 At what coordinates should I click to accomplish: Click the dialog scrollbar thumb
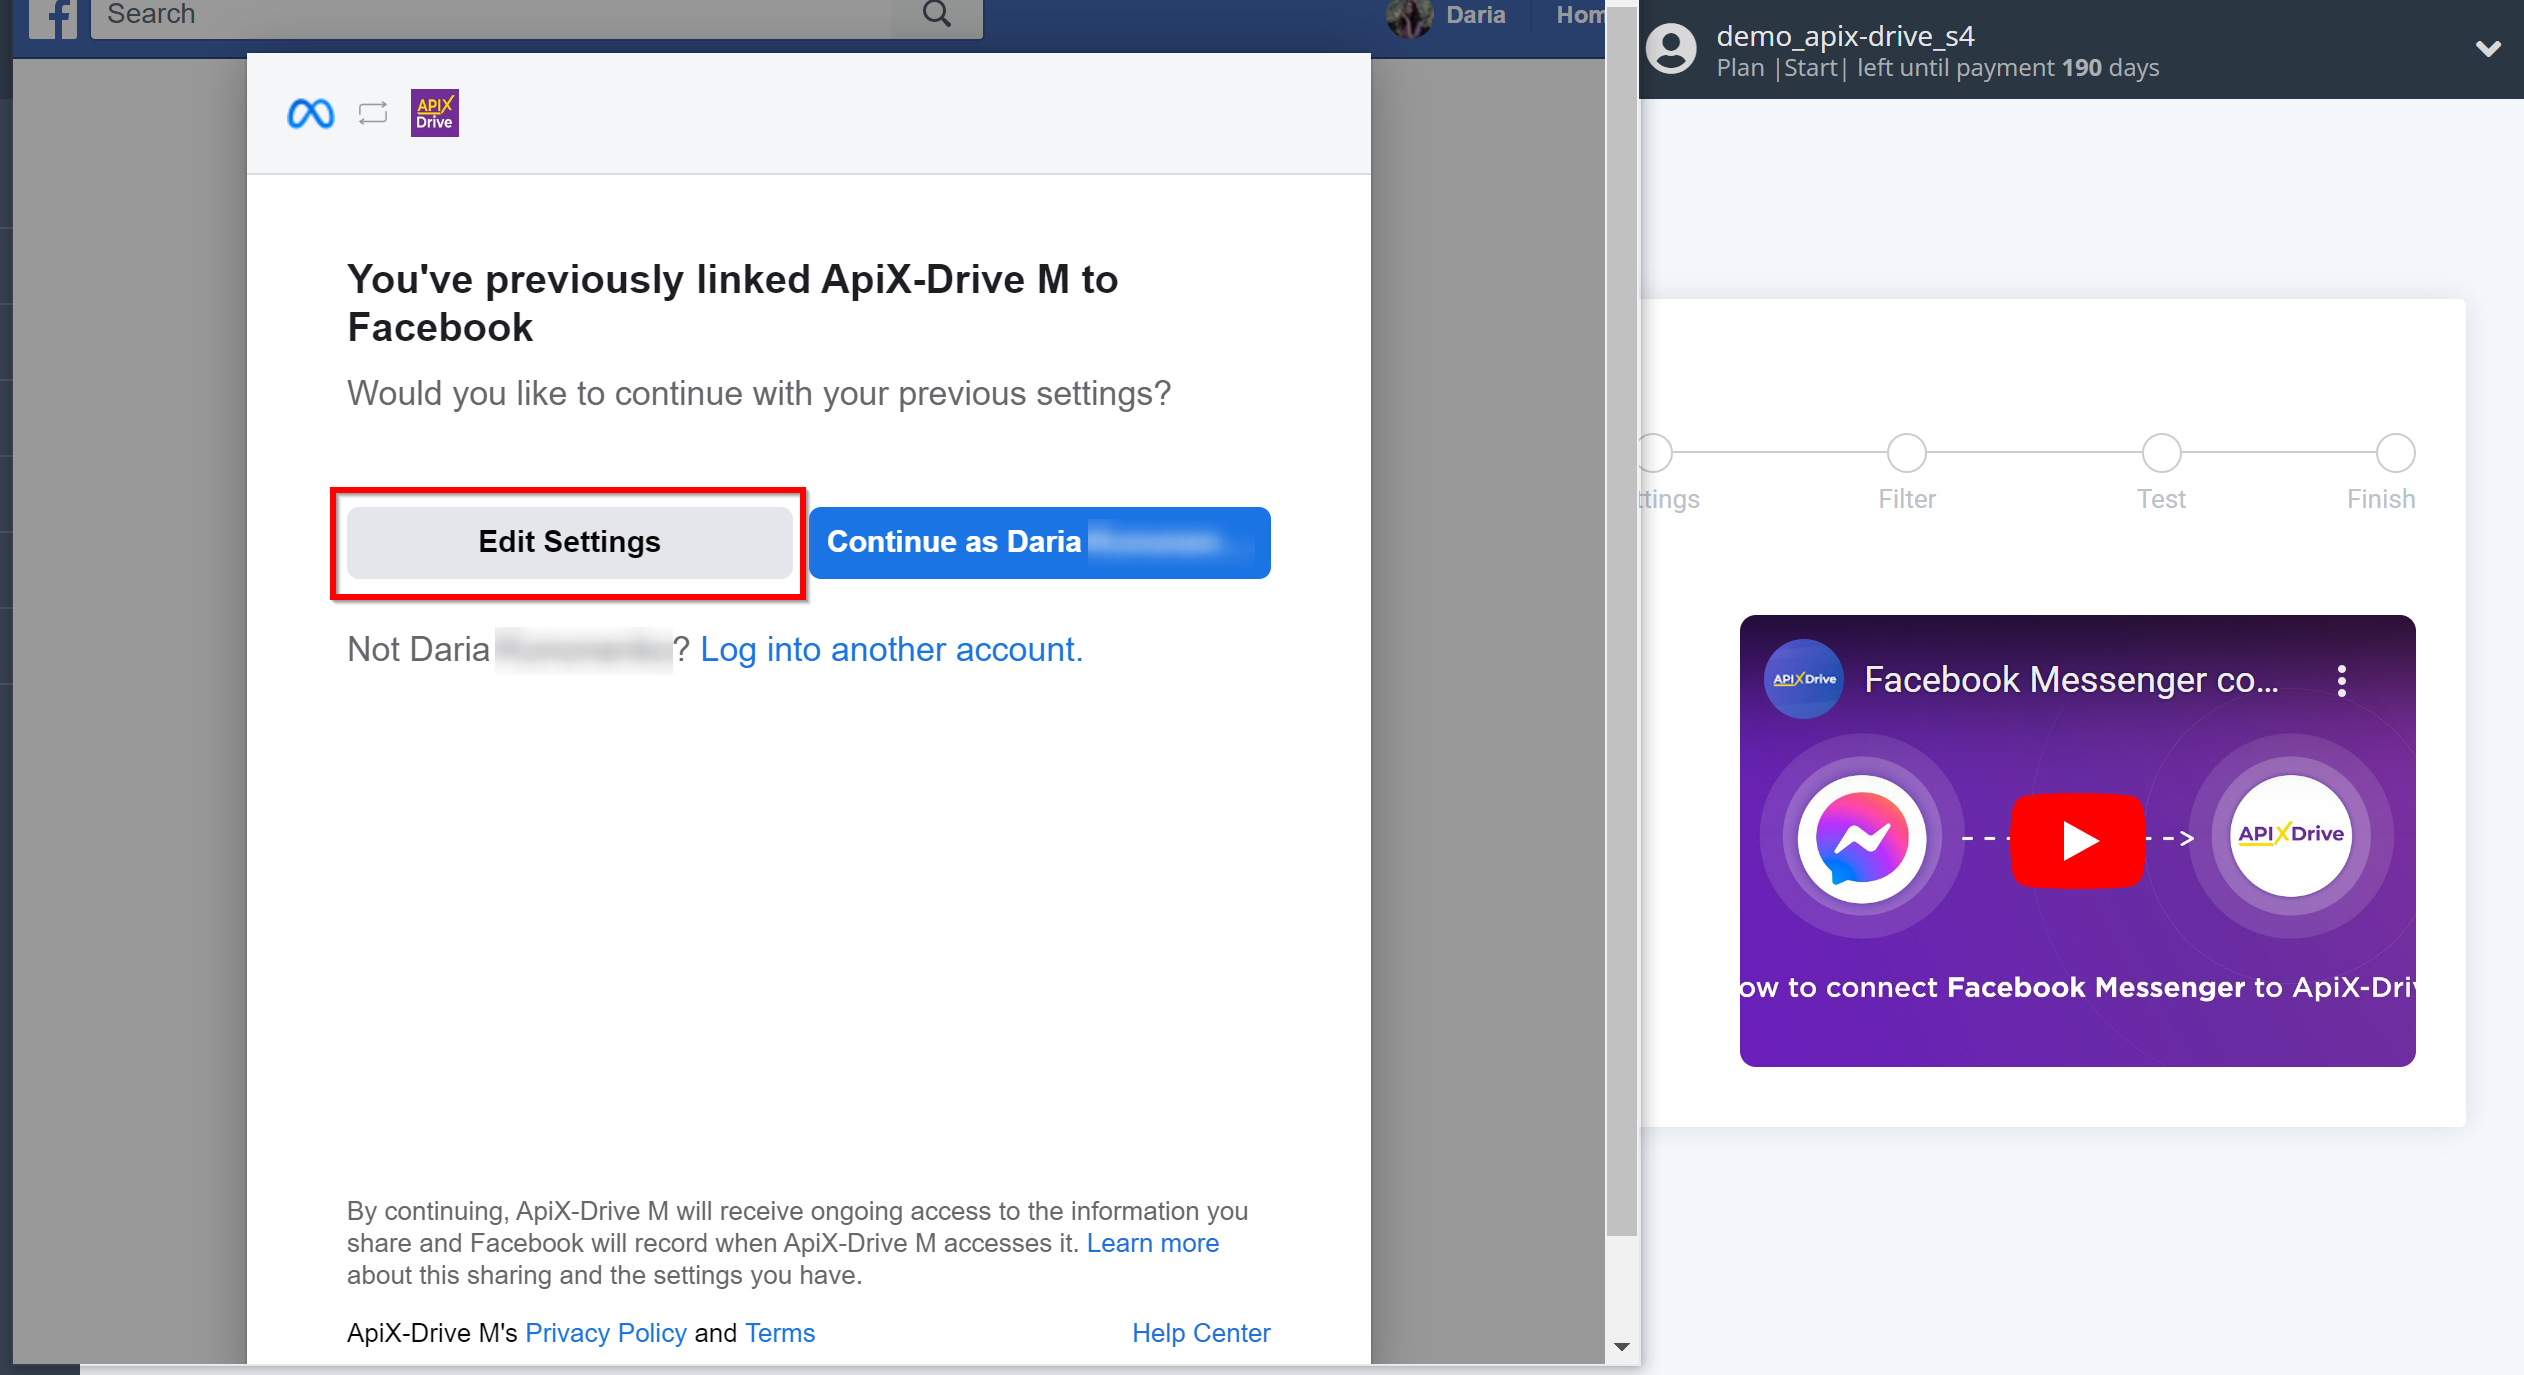(x=1622, y=620)
